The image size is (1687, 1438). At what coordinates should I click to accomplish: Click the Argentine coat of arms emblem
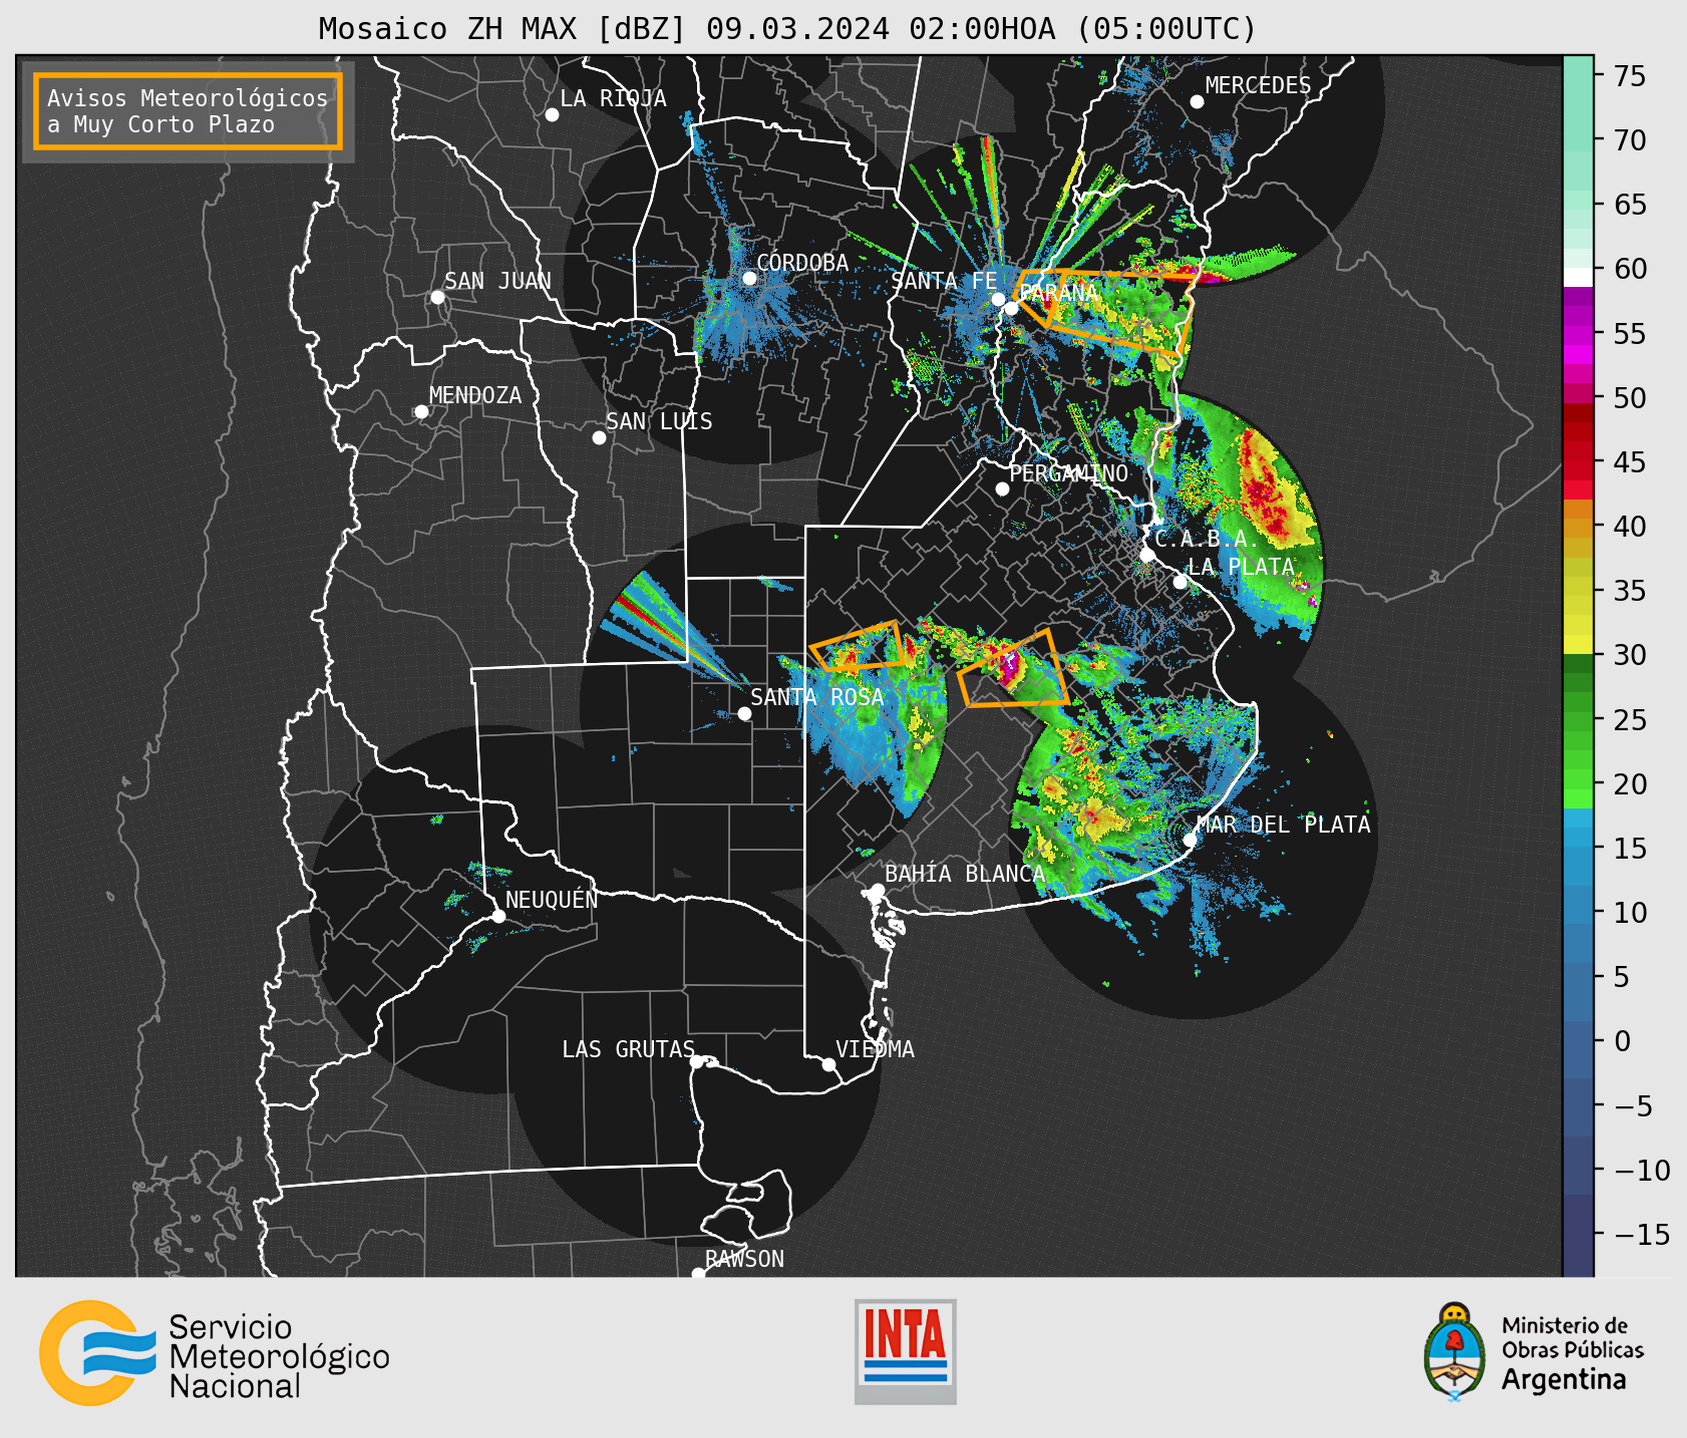click(1455, 1352)
